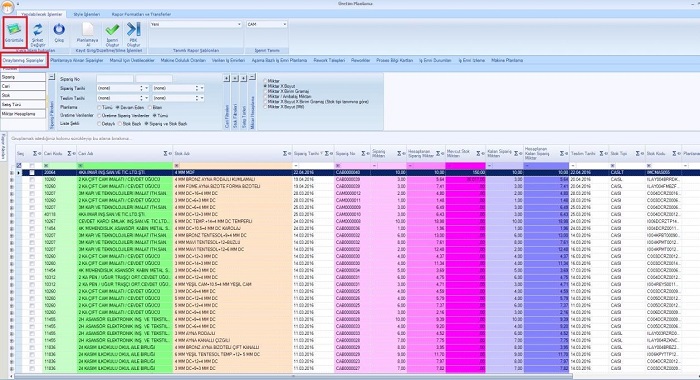This screenshot has height=380, width=700.
Task: Collapse the Sipariş Filtreleri panel
Action: [52, 77]
